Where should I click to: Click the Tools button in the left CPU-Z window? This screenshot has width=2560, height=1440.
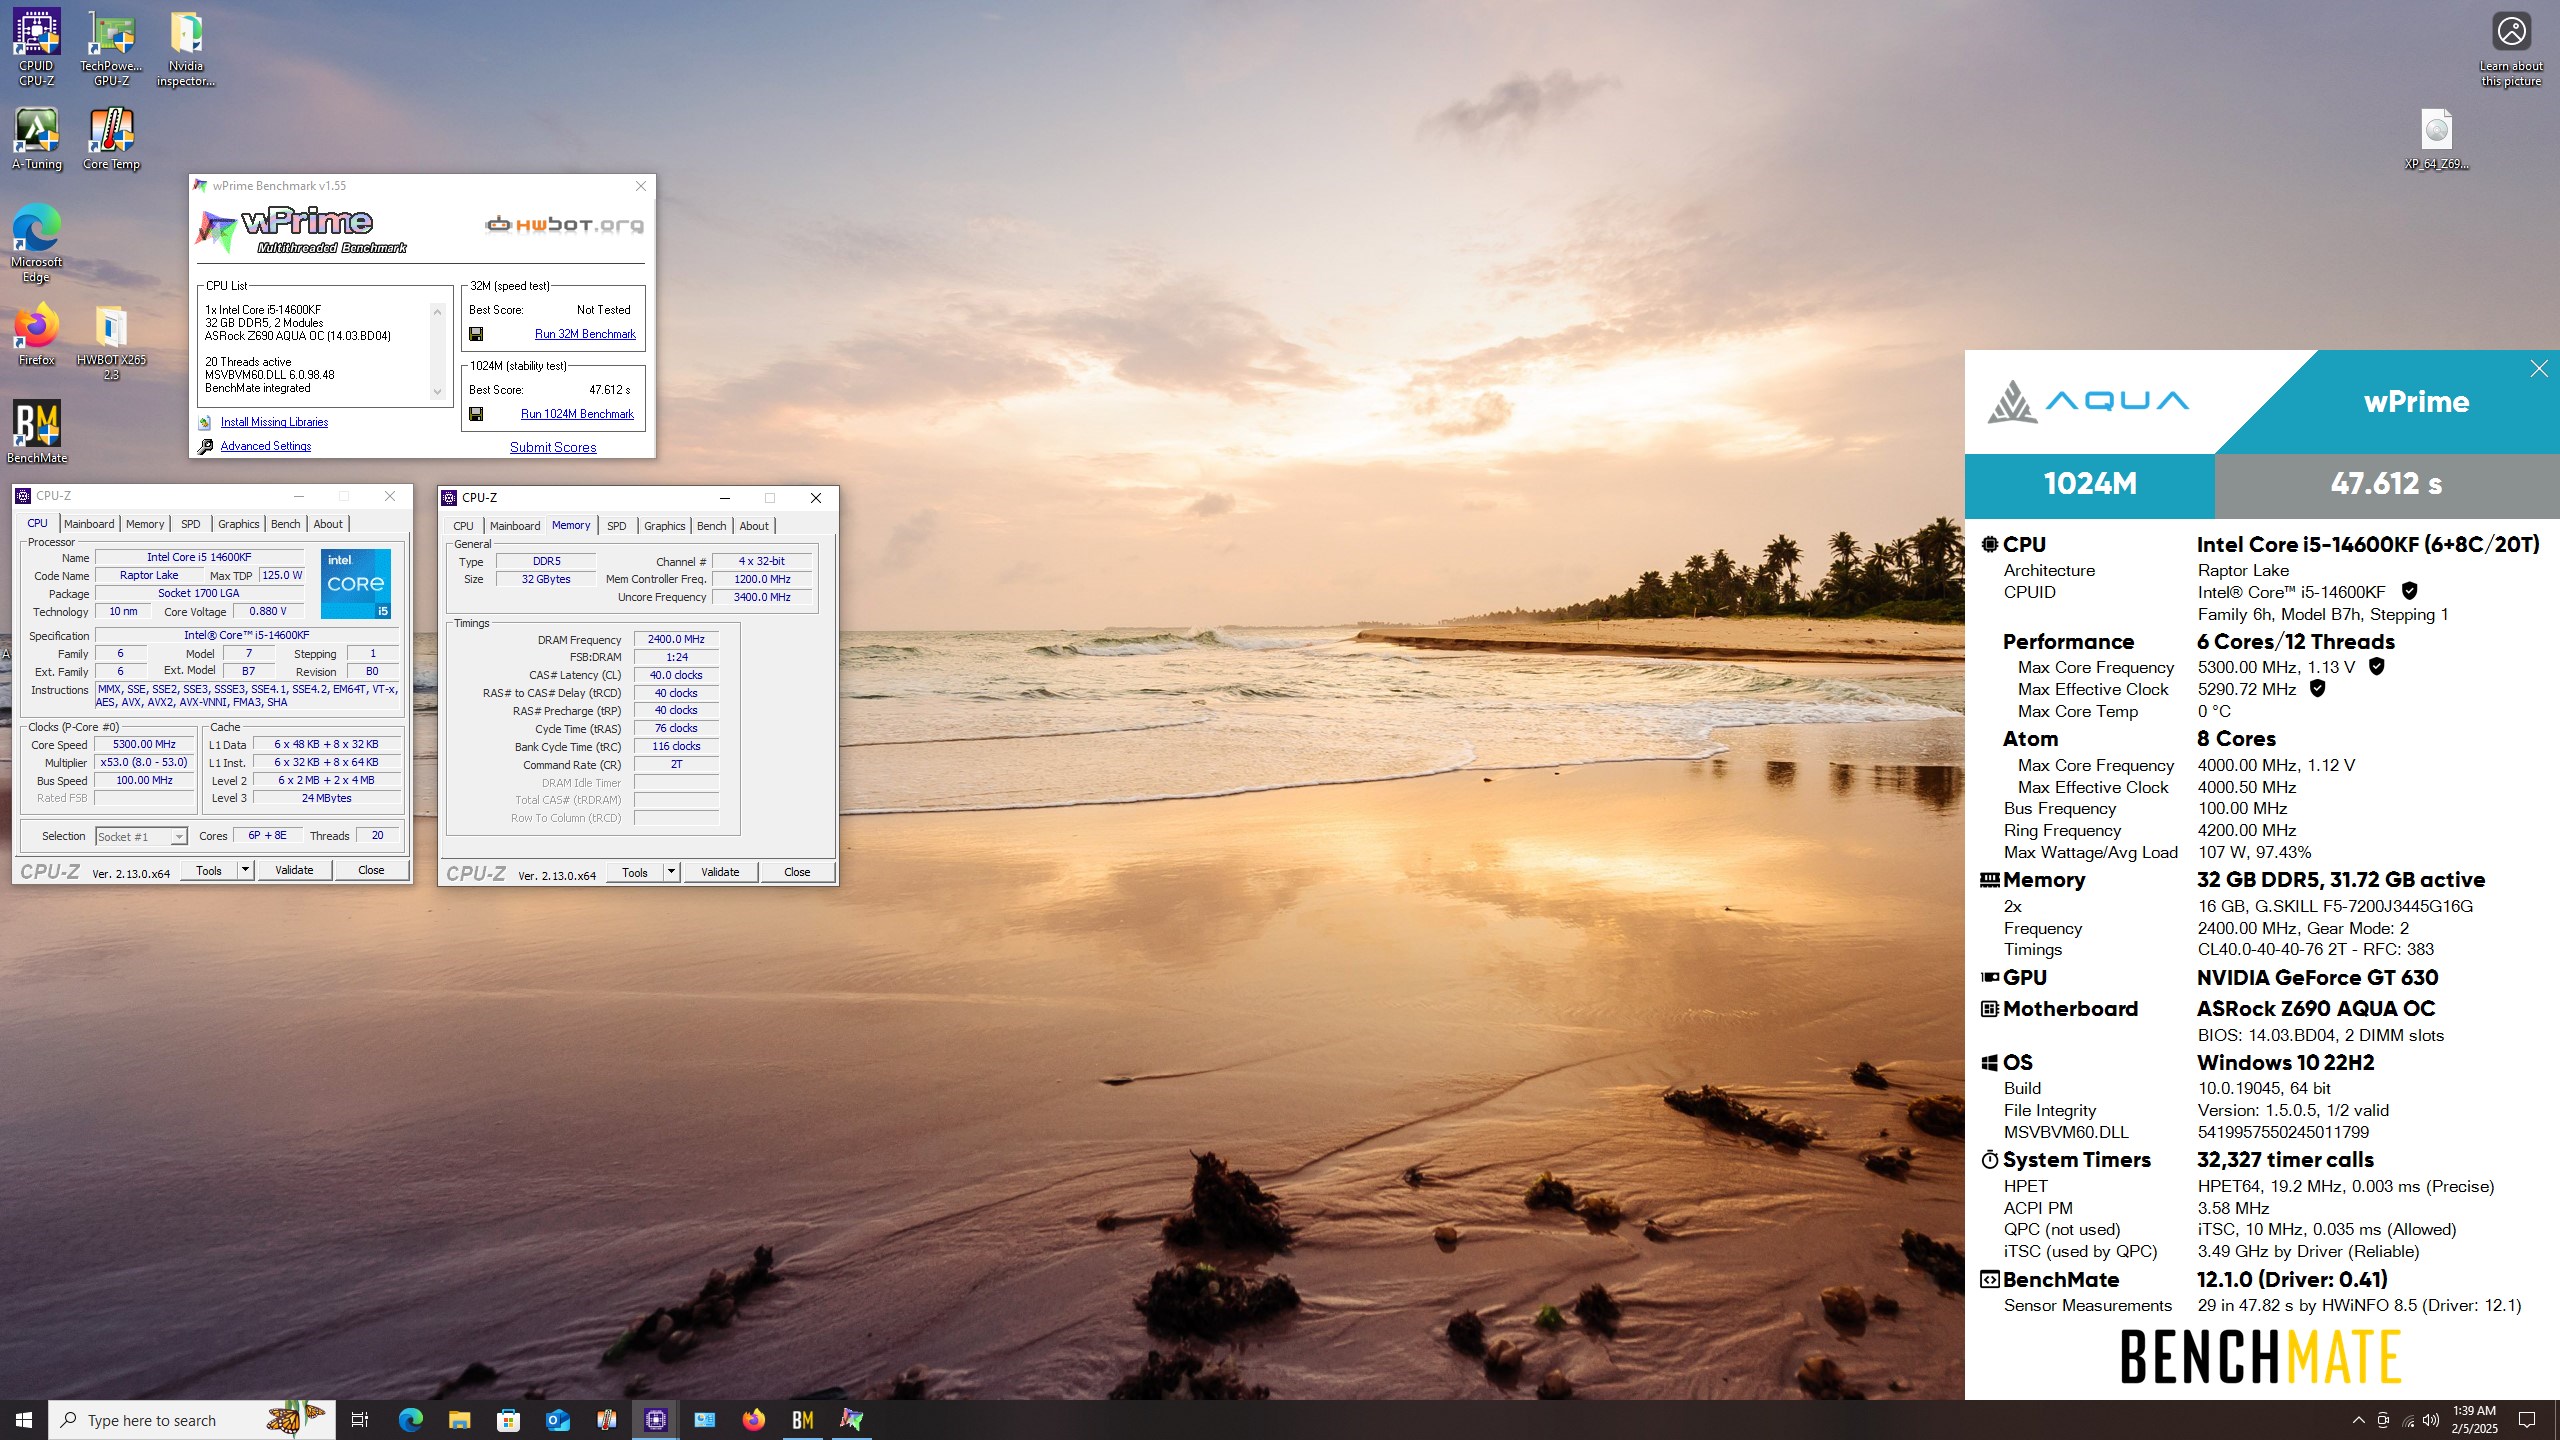click(x=209, y=870)
